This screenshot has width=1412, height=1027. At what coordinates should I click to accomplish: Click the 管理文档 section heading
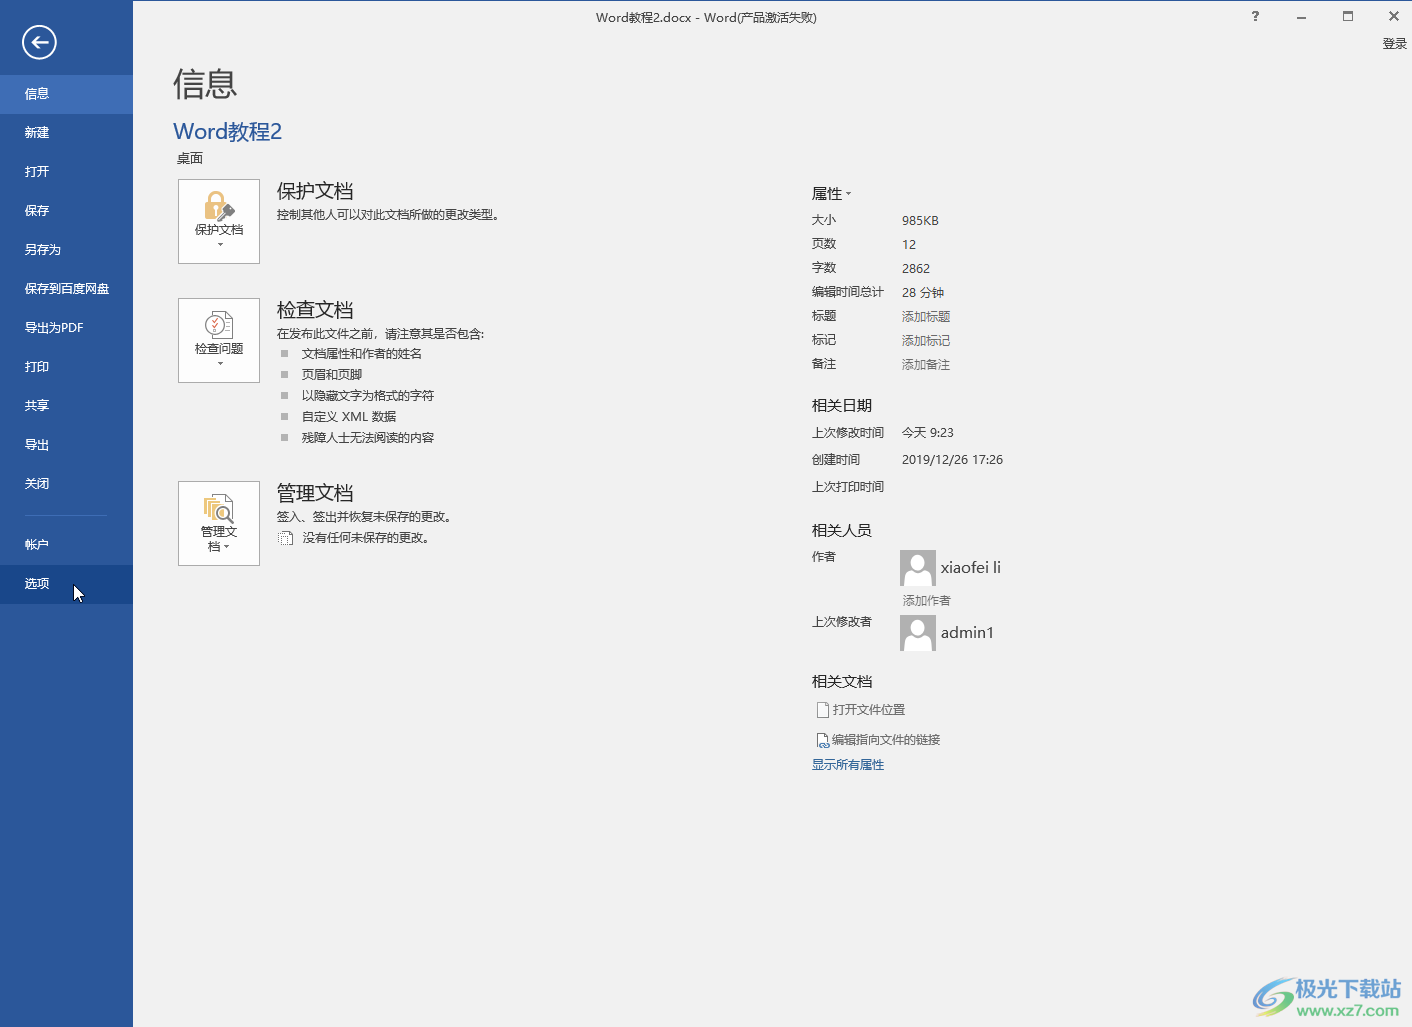pyautogui.click(x=315, y=494)
